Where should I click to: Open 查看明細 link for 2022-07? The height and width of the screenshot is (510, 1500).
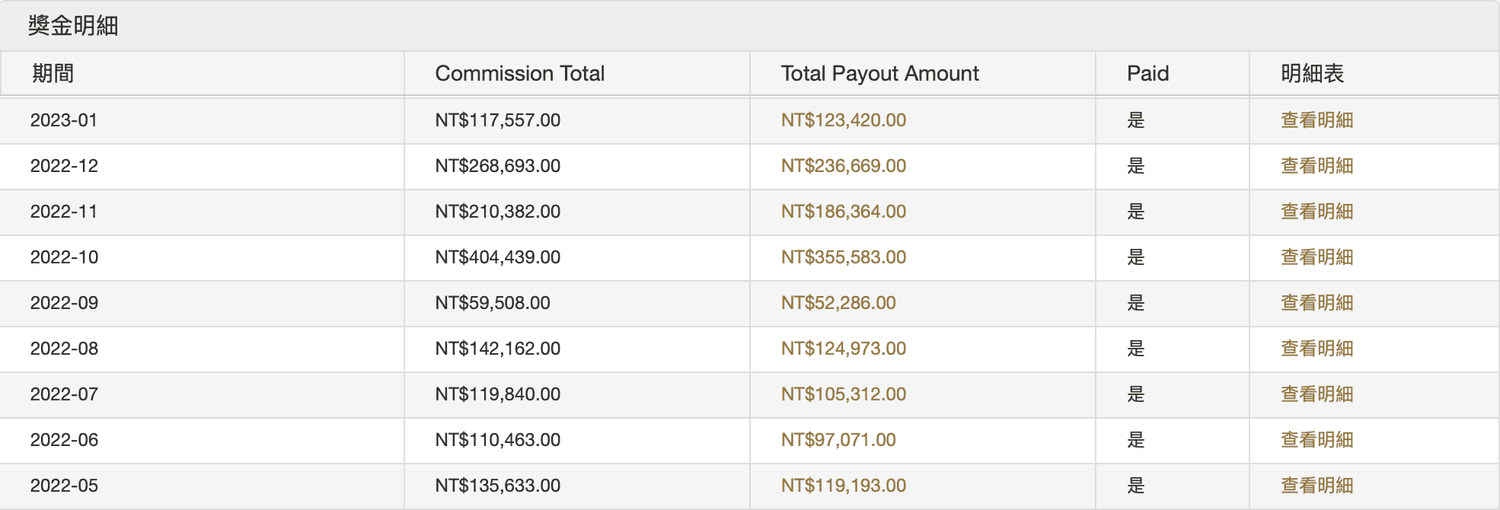tap(1317, 394)
